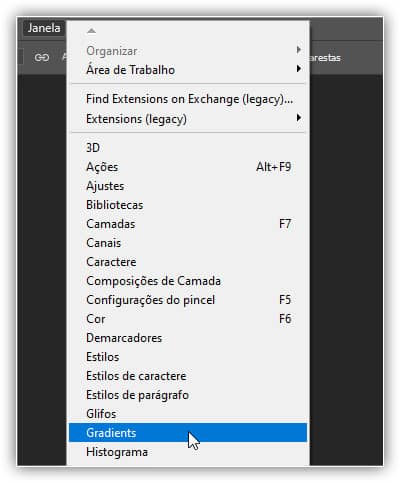Screen dimensions: 400x483
Task: Show the Bibliotecas panel
Action: pyautogui.click(x=188, y=205)
